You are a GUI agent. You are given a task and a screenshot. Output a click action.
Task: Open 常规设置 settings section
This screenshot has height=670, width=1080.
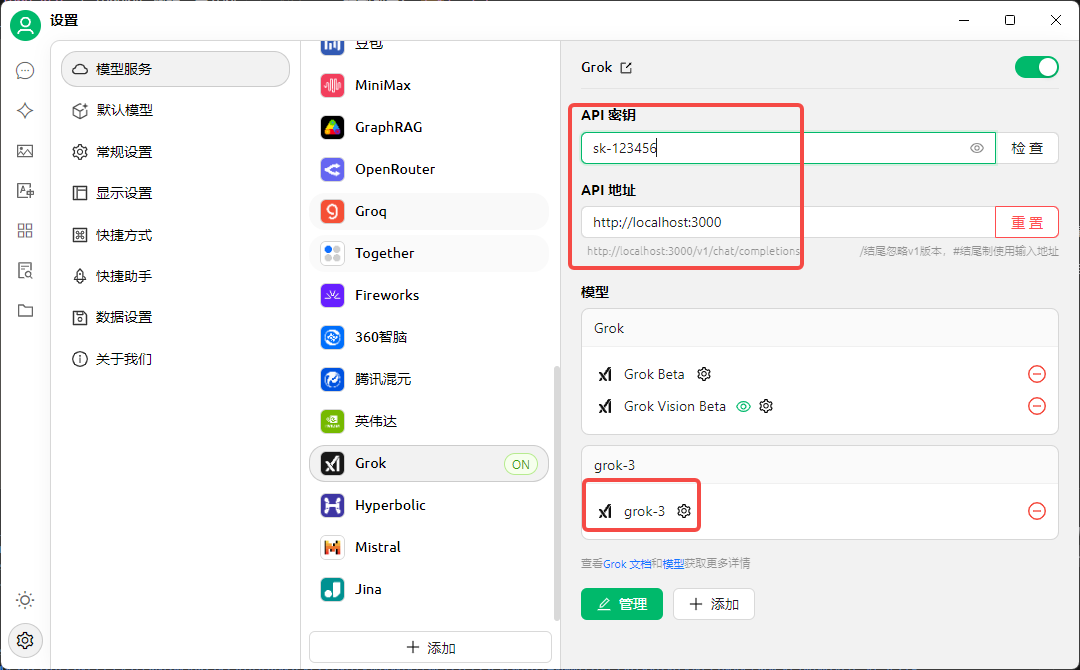[176, 151]
